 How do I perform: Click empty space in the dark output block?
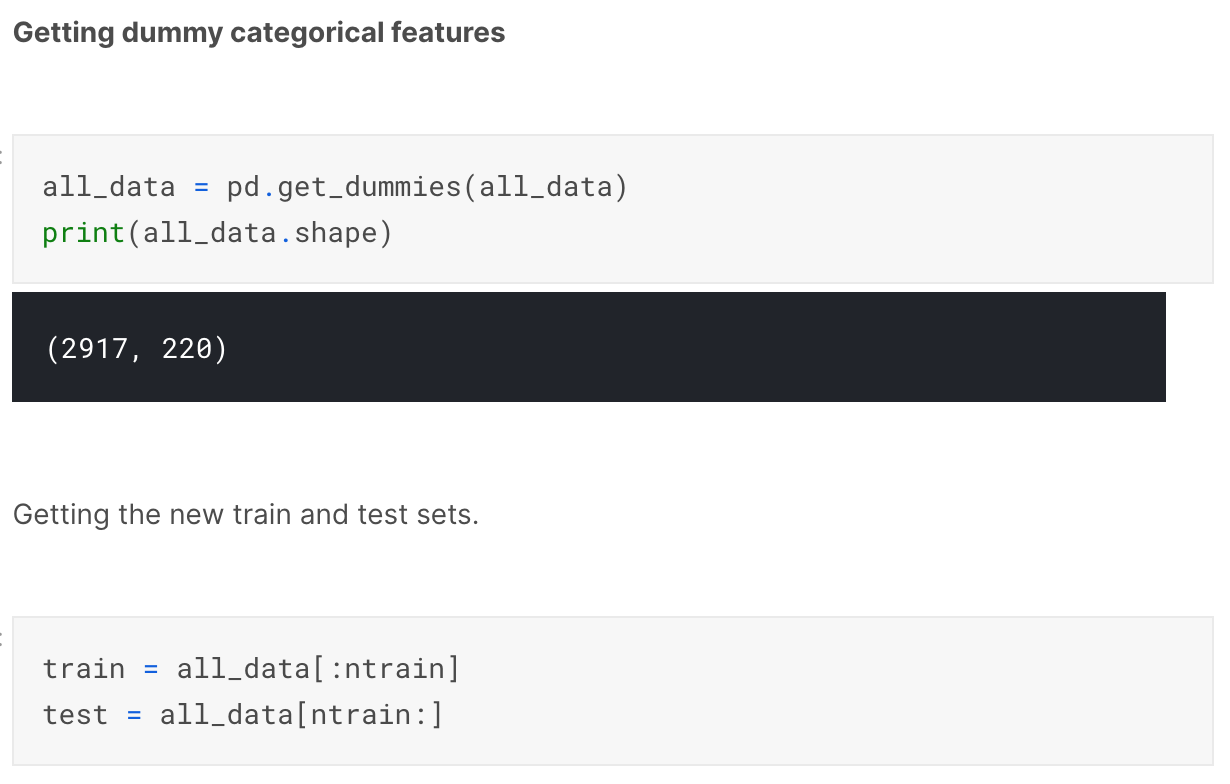700,349
